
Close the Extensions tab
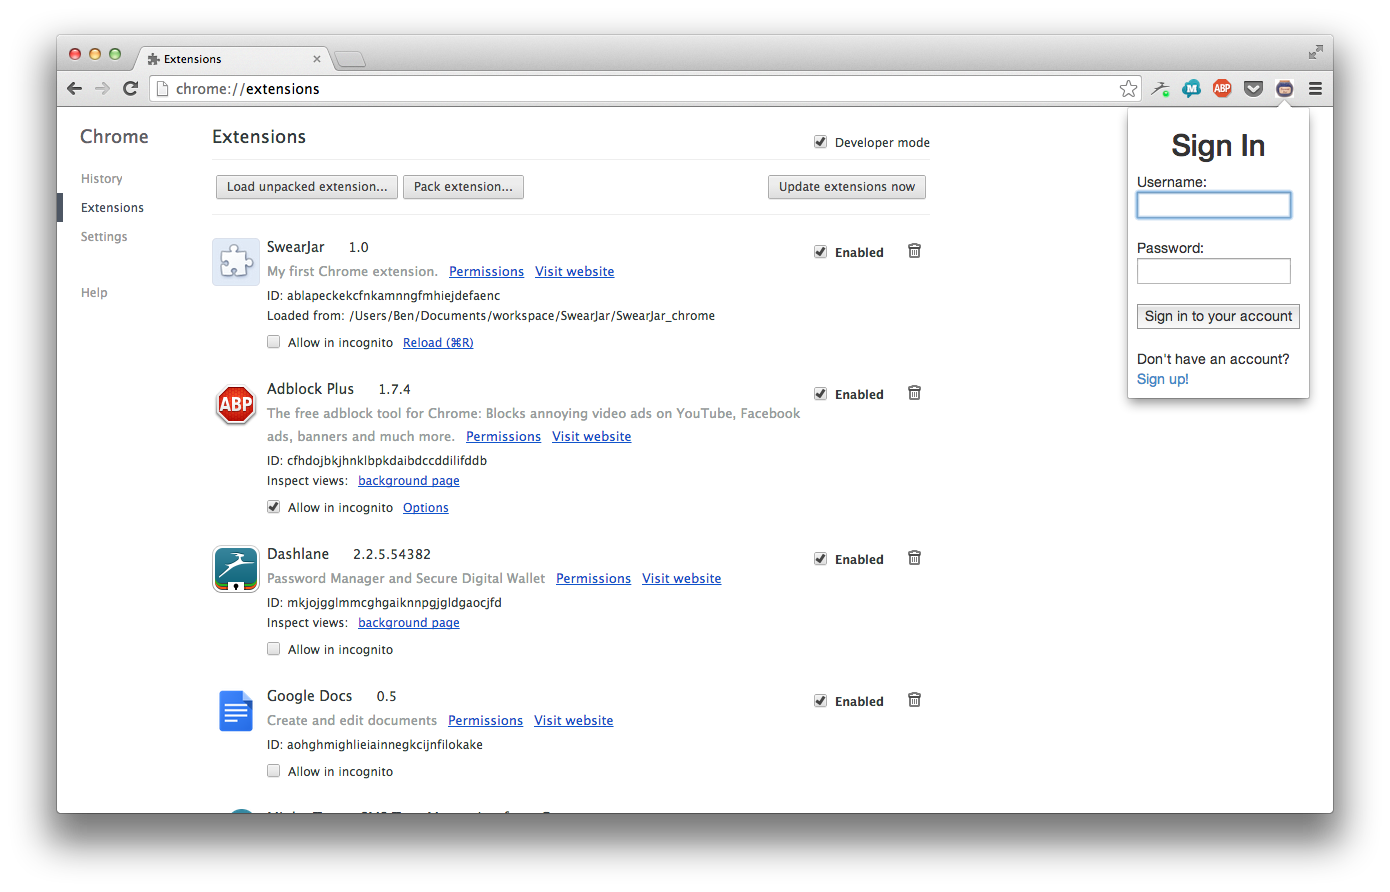317,59
